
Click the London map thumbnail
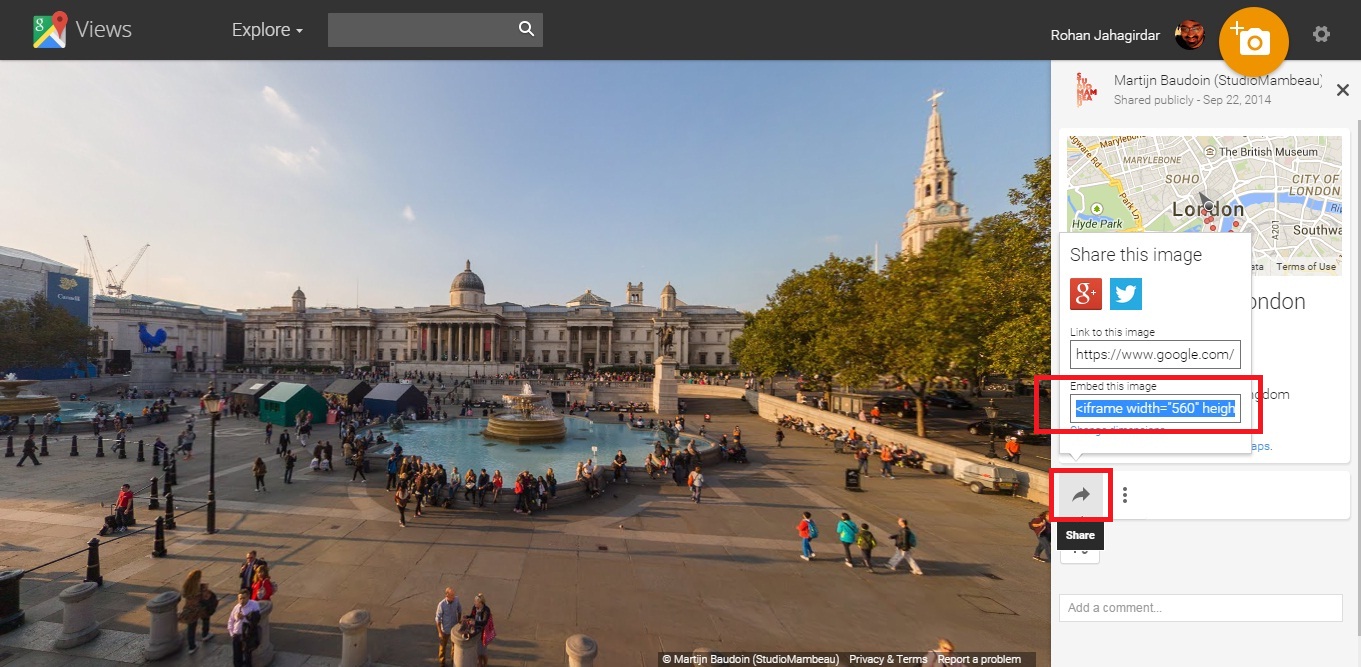pos(1203,205)
